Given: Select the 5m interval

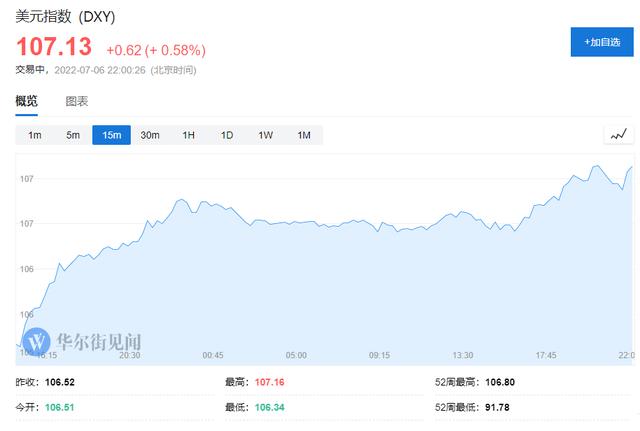Looking at the screenshot, I should point(73,135).
